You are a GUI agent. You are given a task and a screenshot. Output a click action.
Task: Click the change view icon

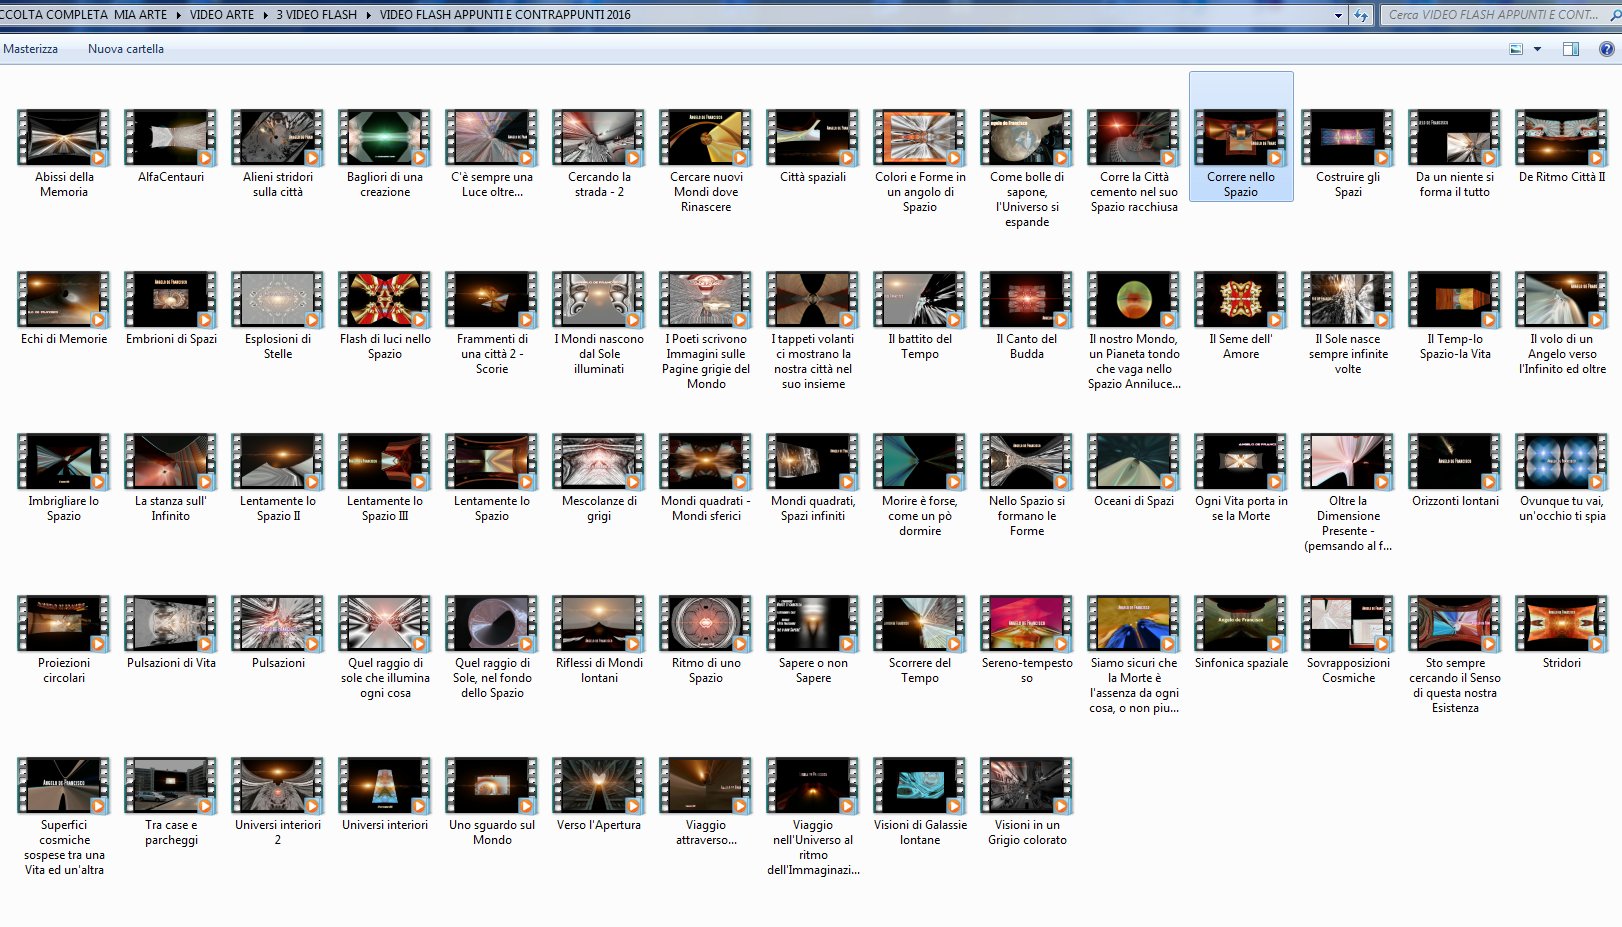(x=1516, y=49)
